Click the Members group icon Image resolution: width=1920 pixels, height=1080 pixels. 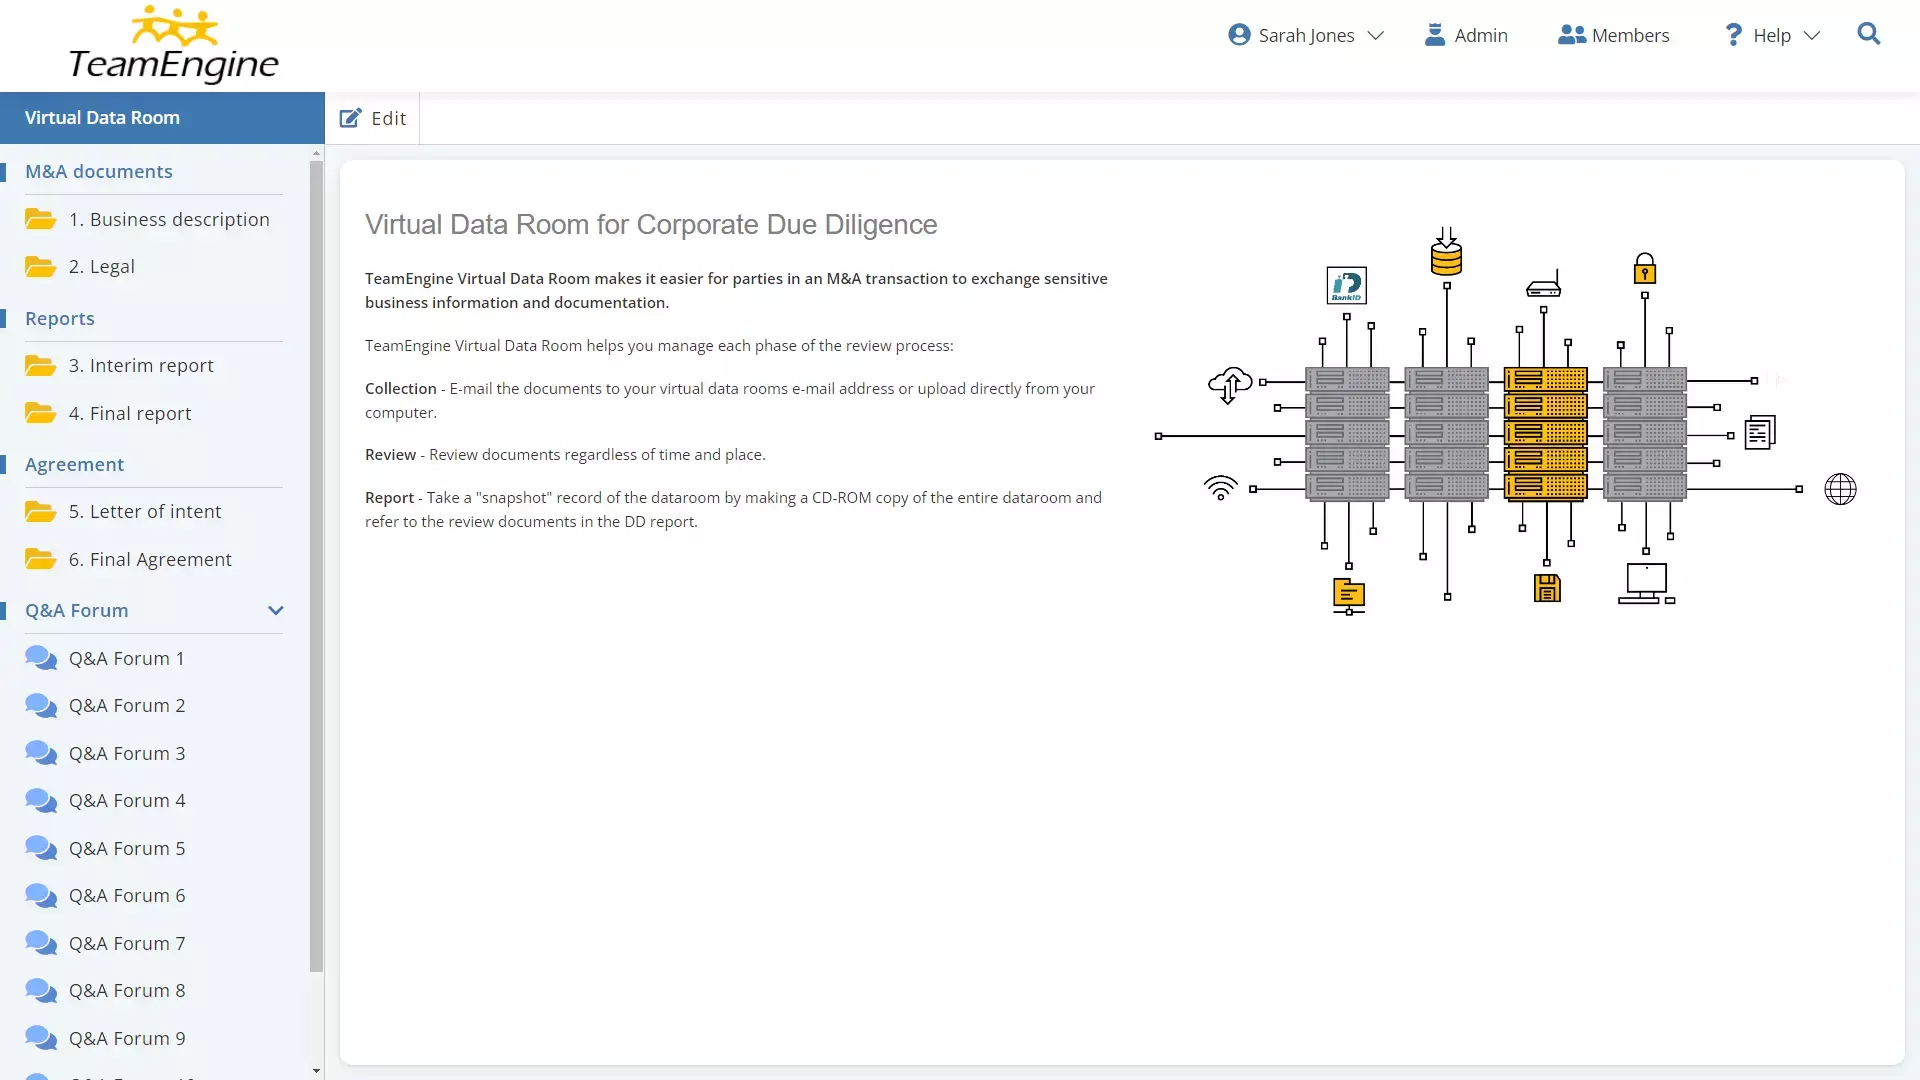tap(1572, 35)
